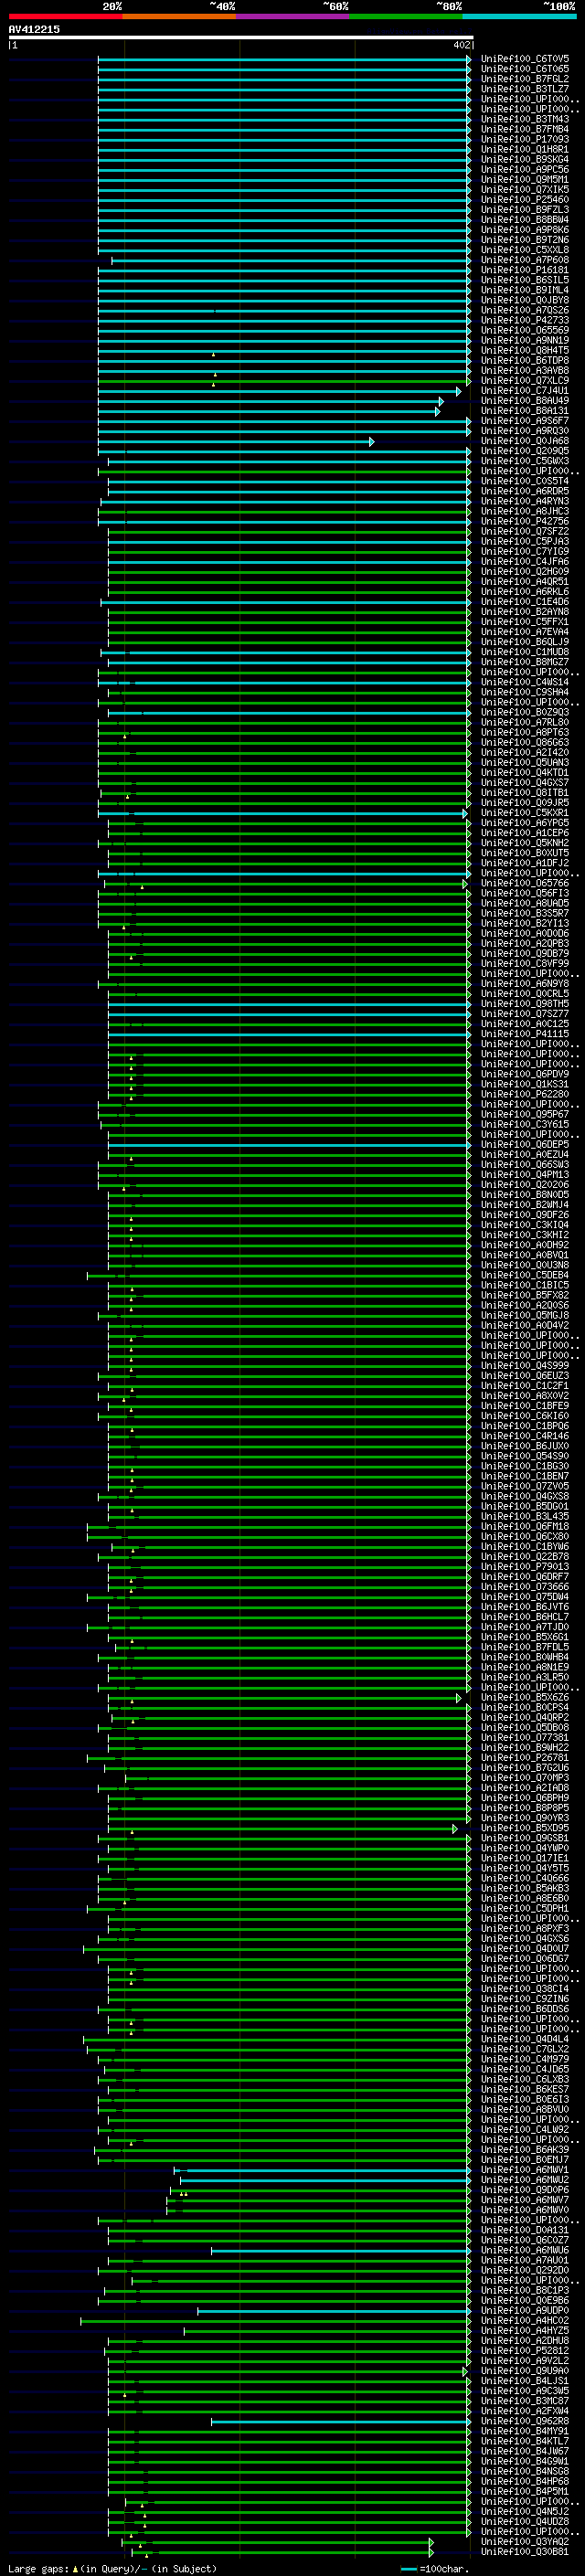Click the Large gaps legend text

(112, 2569)
